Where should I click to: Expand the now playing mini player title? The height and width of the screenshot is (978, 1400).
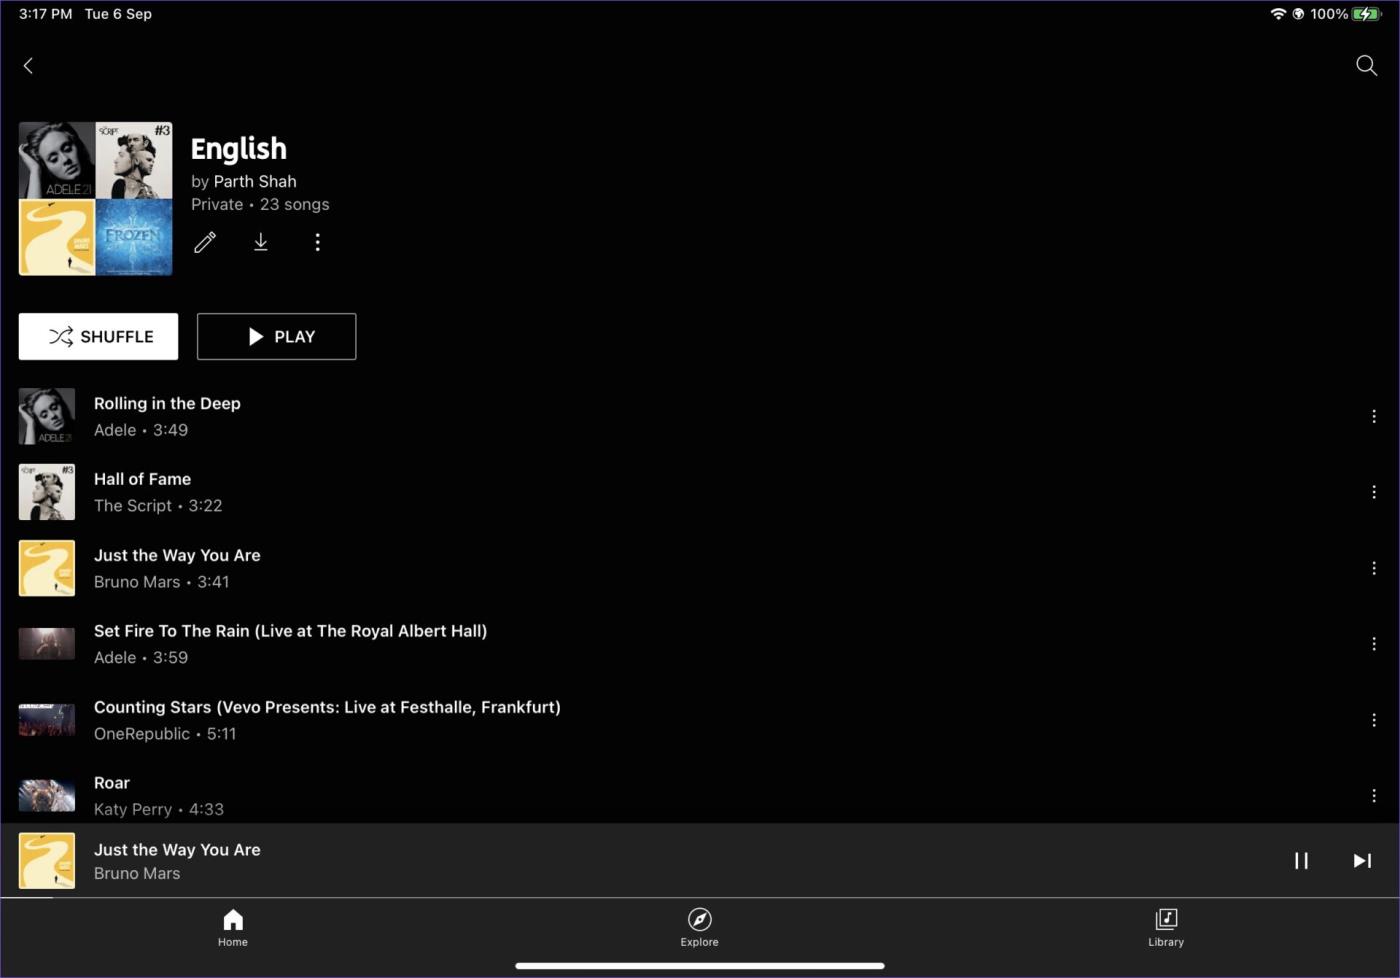[x=177, y=850]
